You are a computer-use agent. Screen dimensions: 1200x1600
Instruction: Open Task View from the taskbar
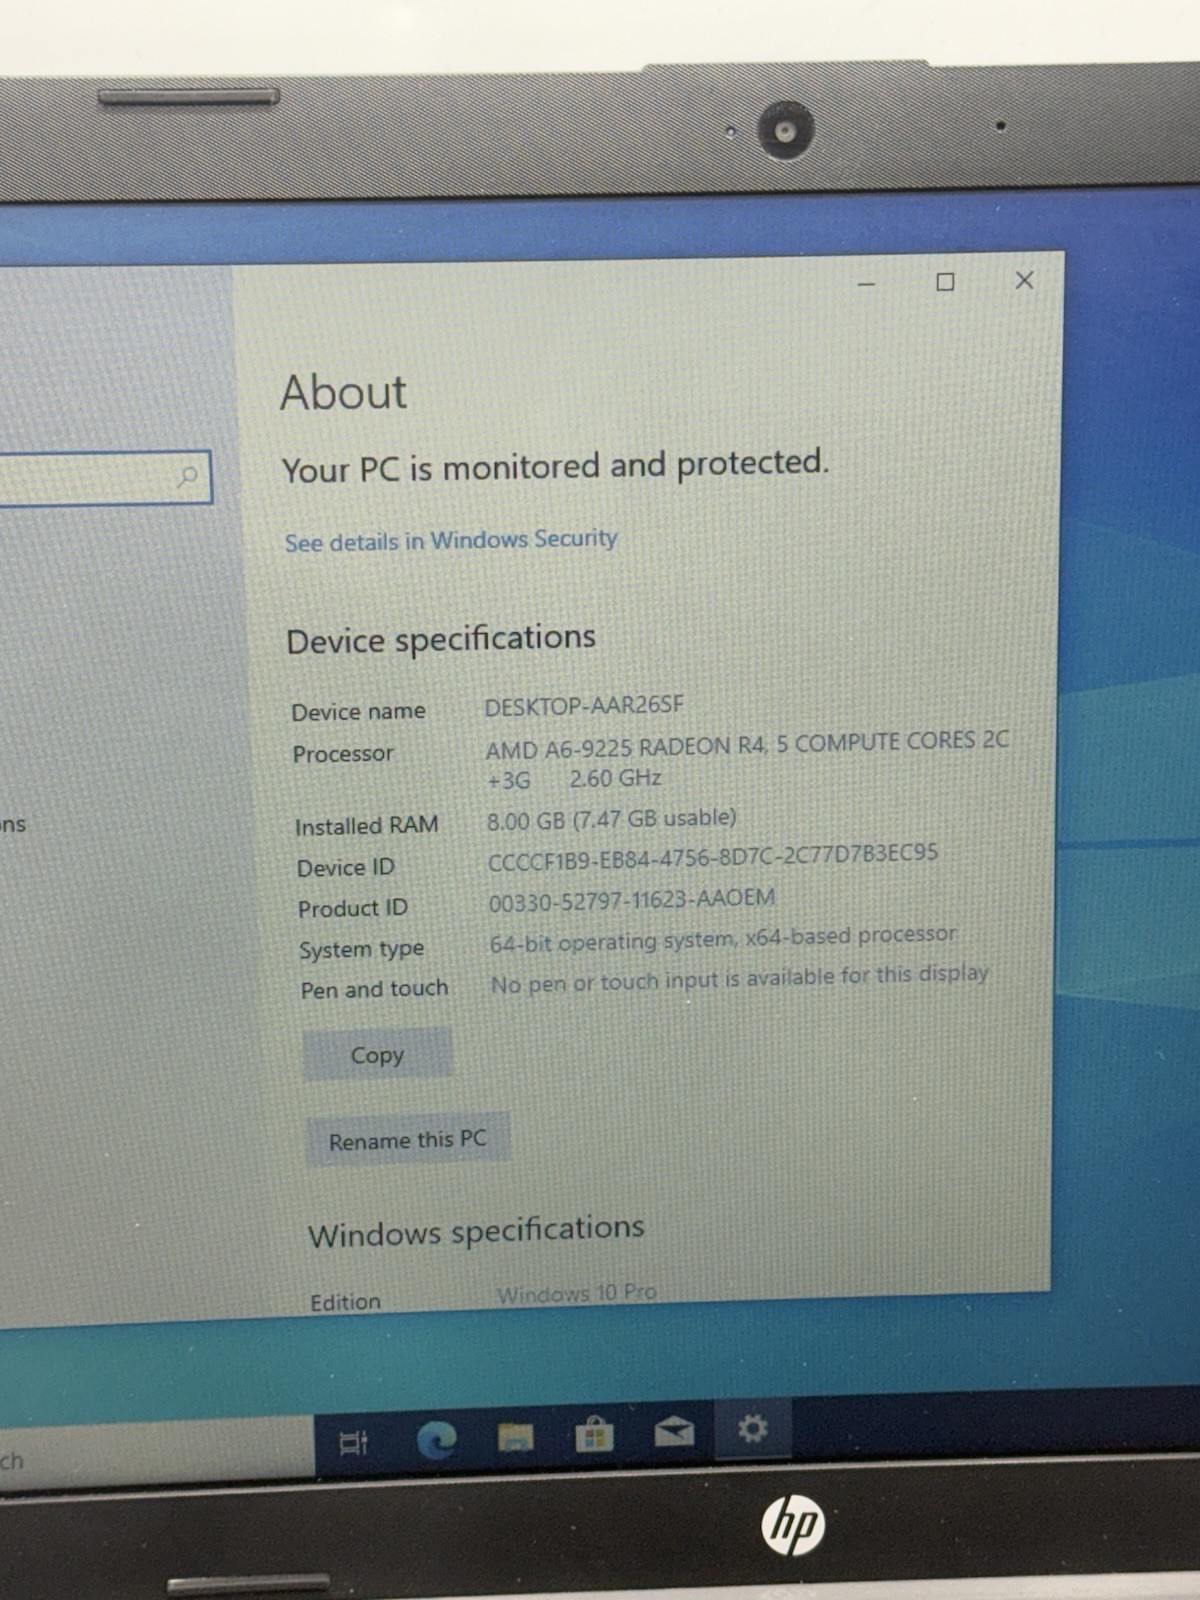tap(353, 1442)
